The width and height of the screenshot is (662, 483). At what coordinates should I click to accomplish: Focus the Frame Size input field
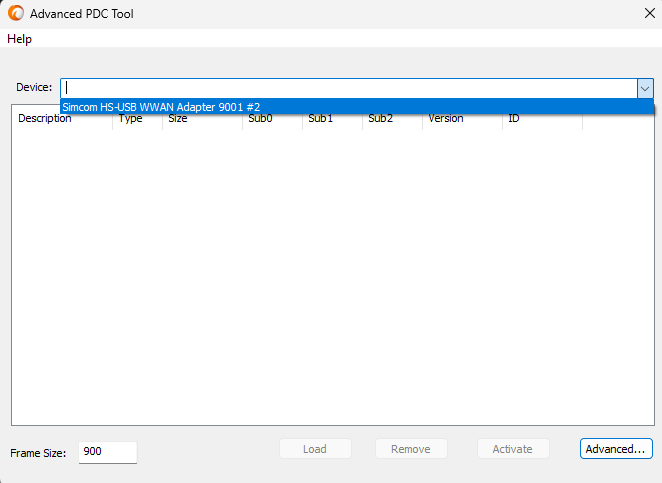[x=107, y=452]
